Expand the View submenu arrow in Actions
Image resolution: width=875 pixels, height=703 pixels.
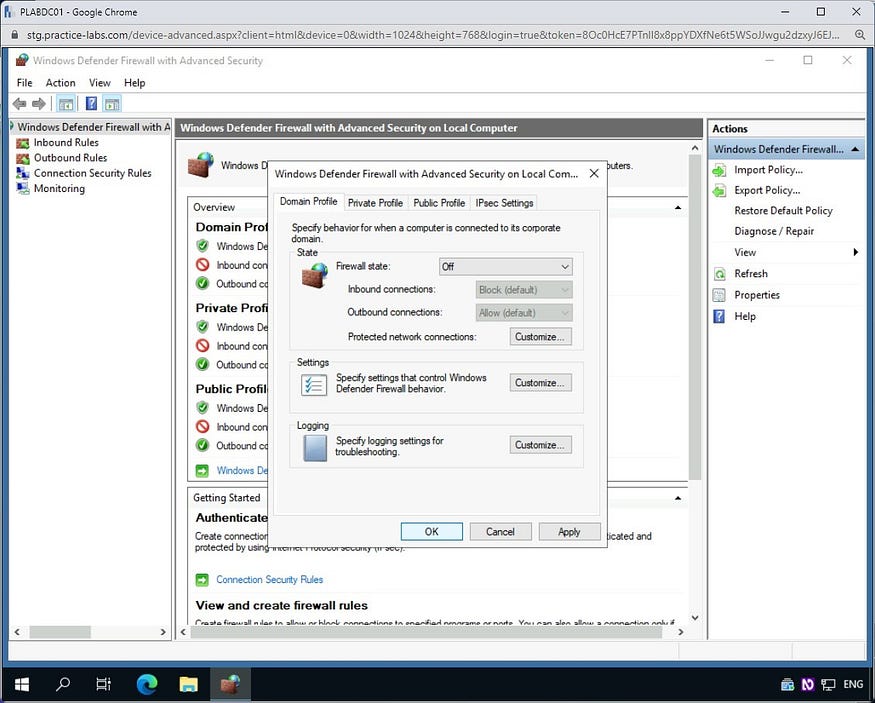(x=855, y=252)
